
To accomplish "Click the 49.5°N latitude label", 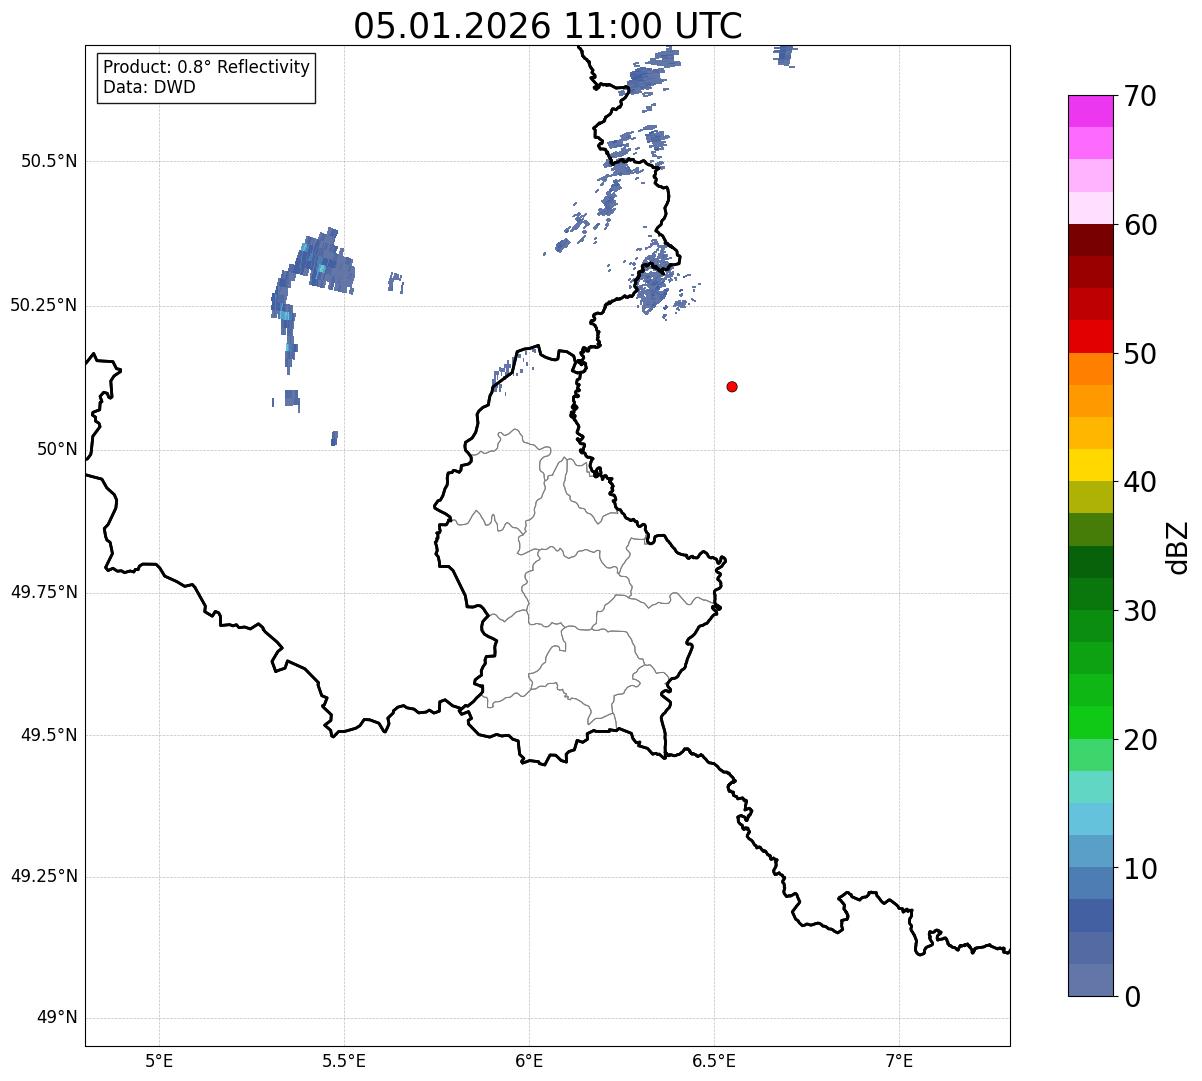I will 49,735.
